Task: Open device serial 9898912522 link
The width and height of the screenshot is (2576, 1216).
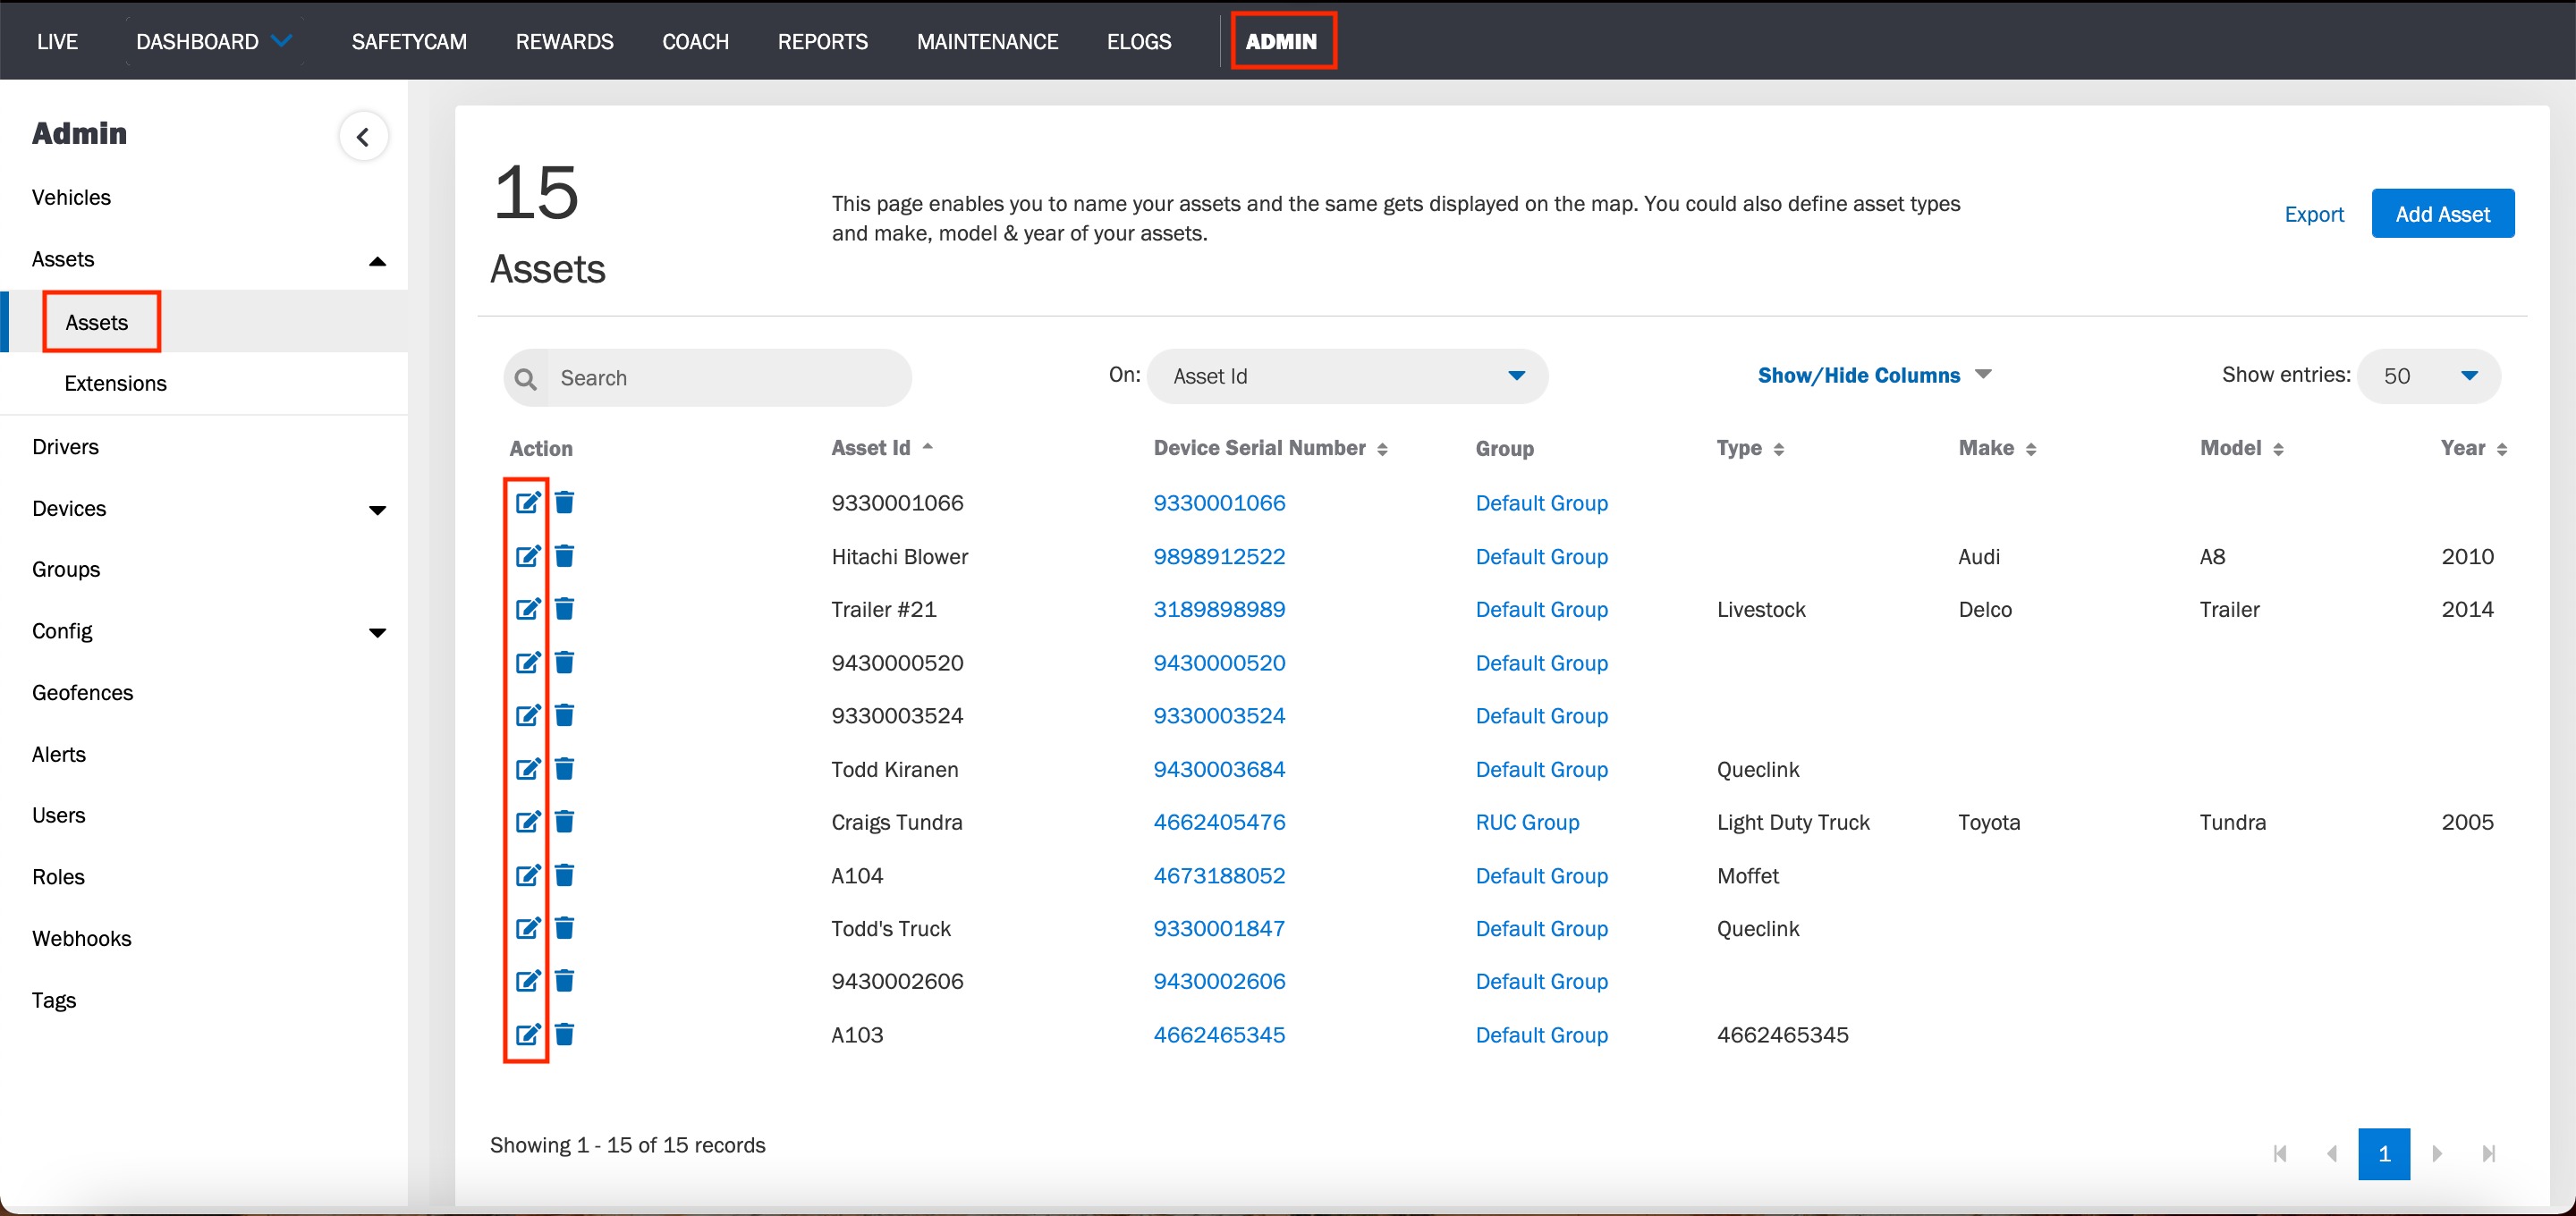Action: [x=1219, y=556]
